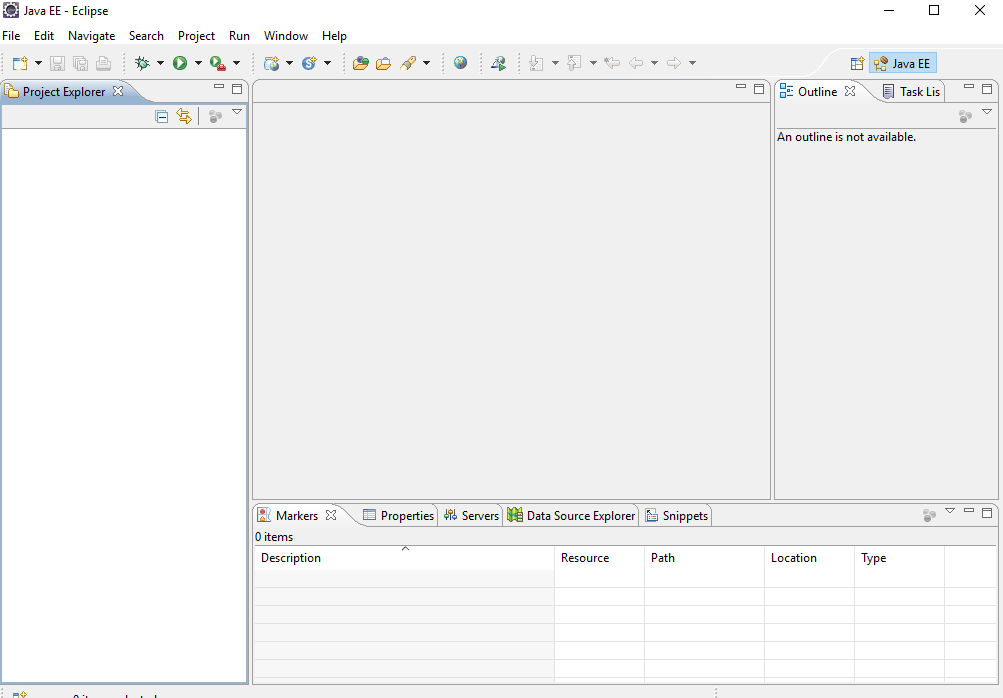
Task: Open the New wizard dropdown arrow
Action: 38,63
